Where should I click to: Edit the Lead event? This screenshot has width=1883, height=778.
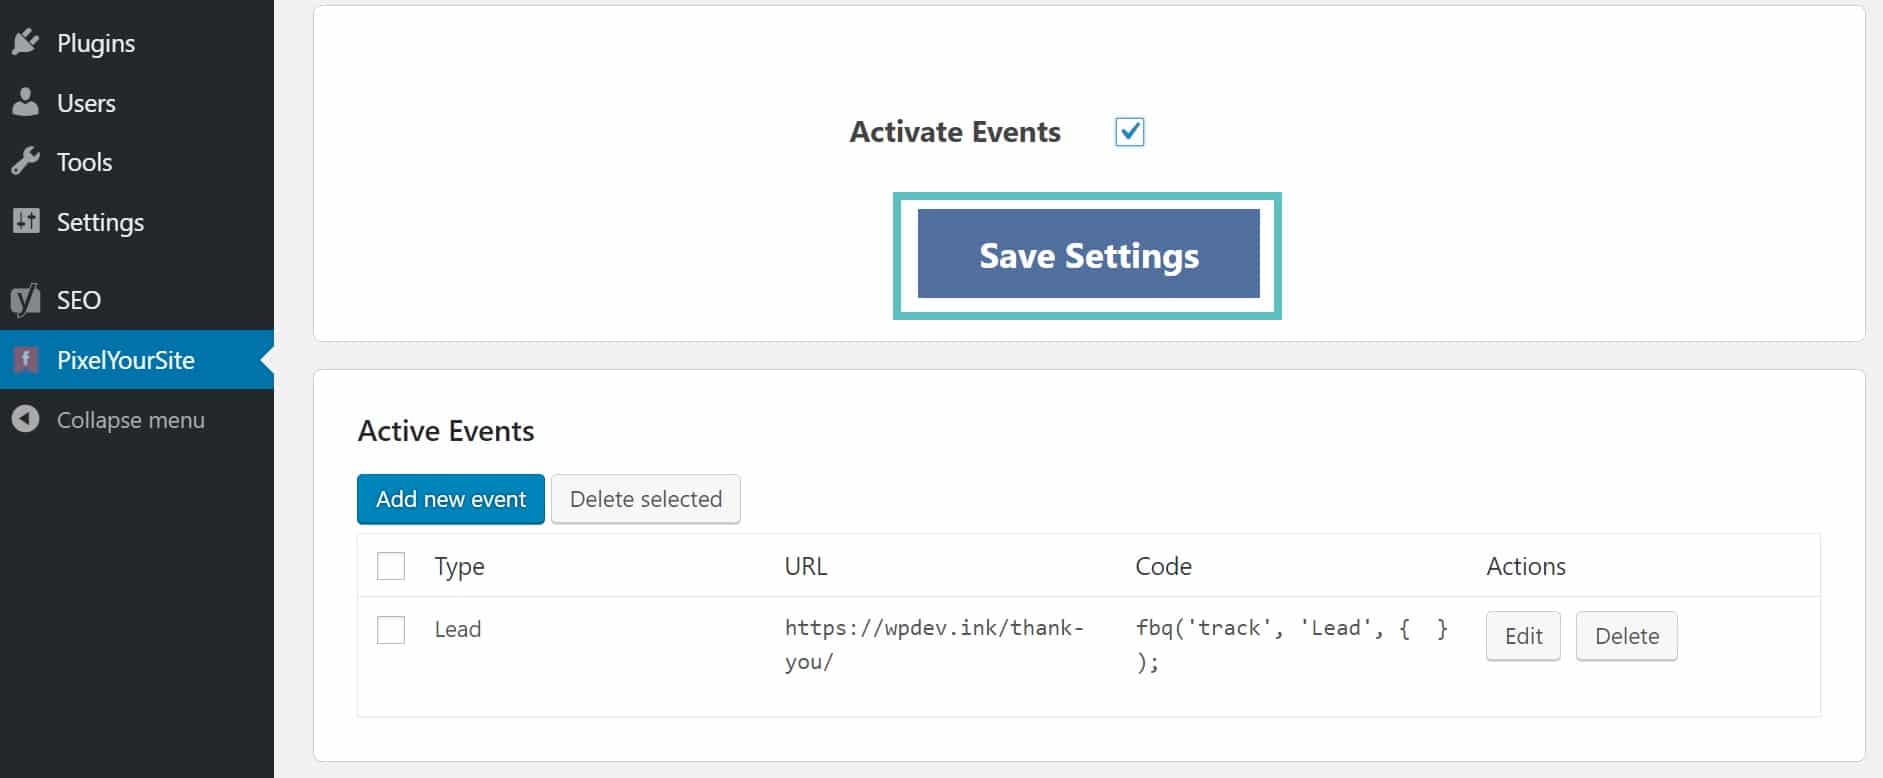point(1523,636)
